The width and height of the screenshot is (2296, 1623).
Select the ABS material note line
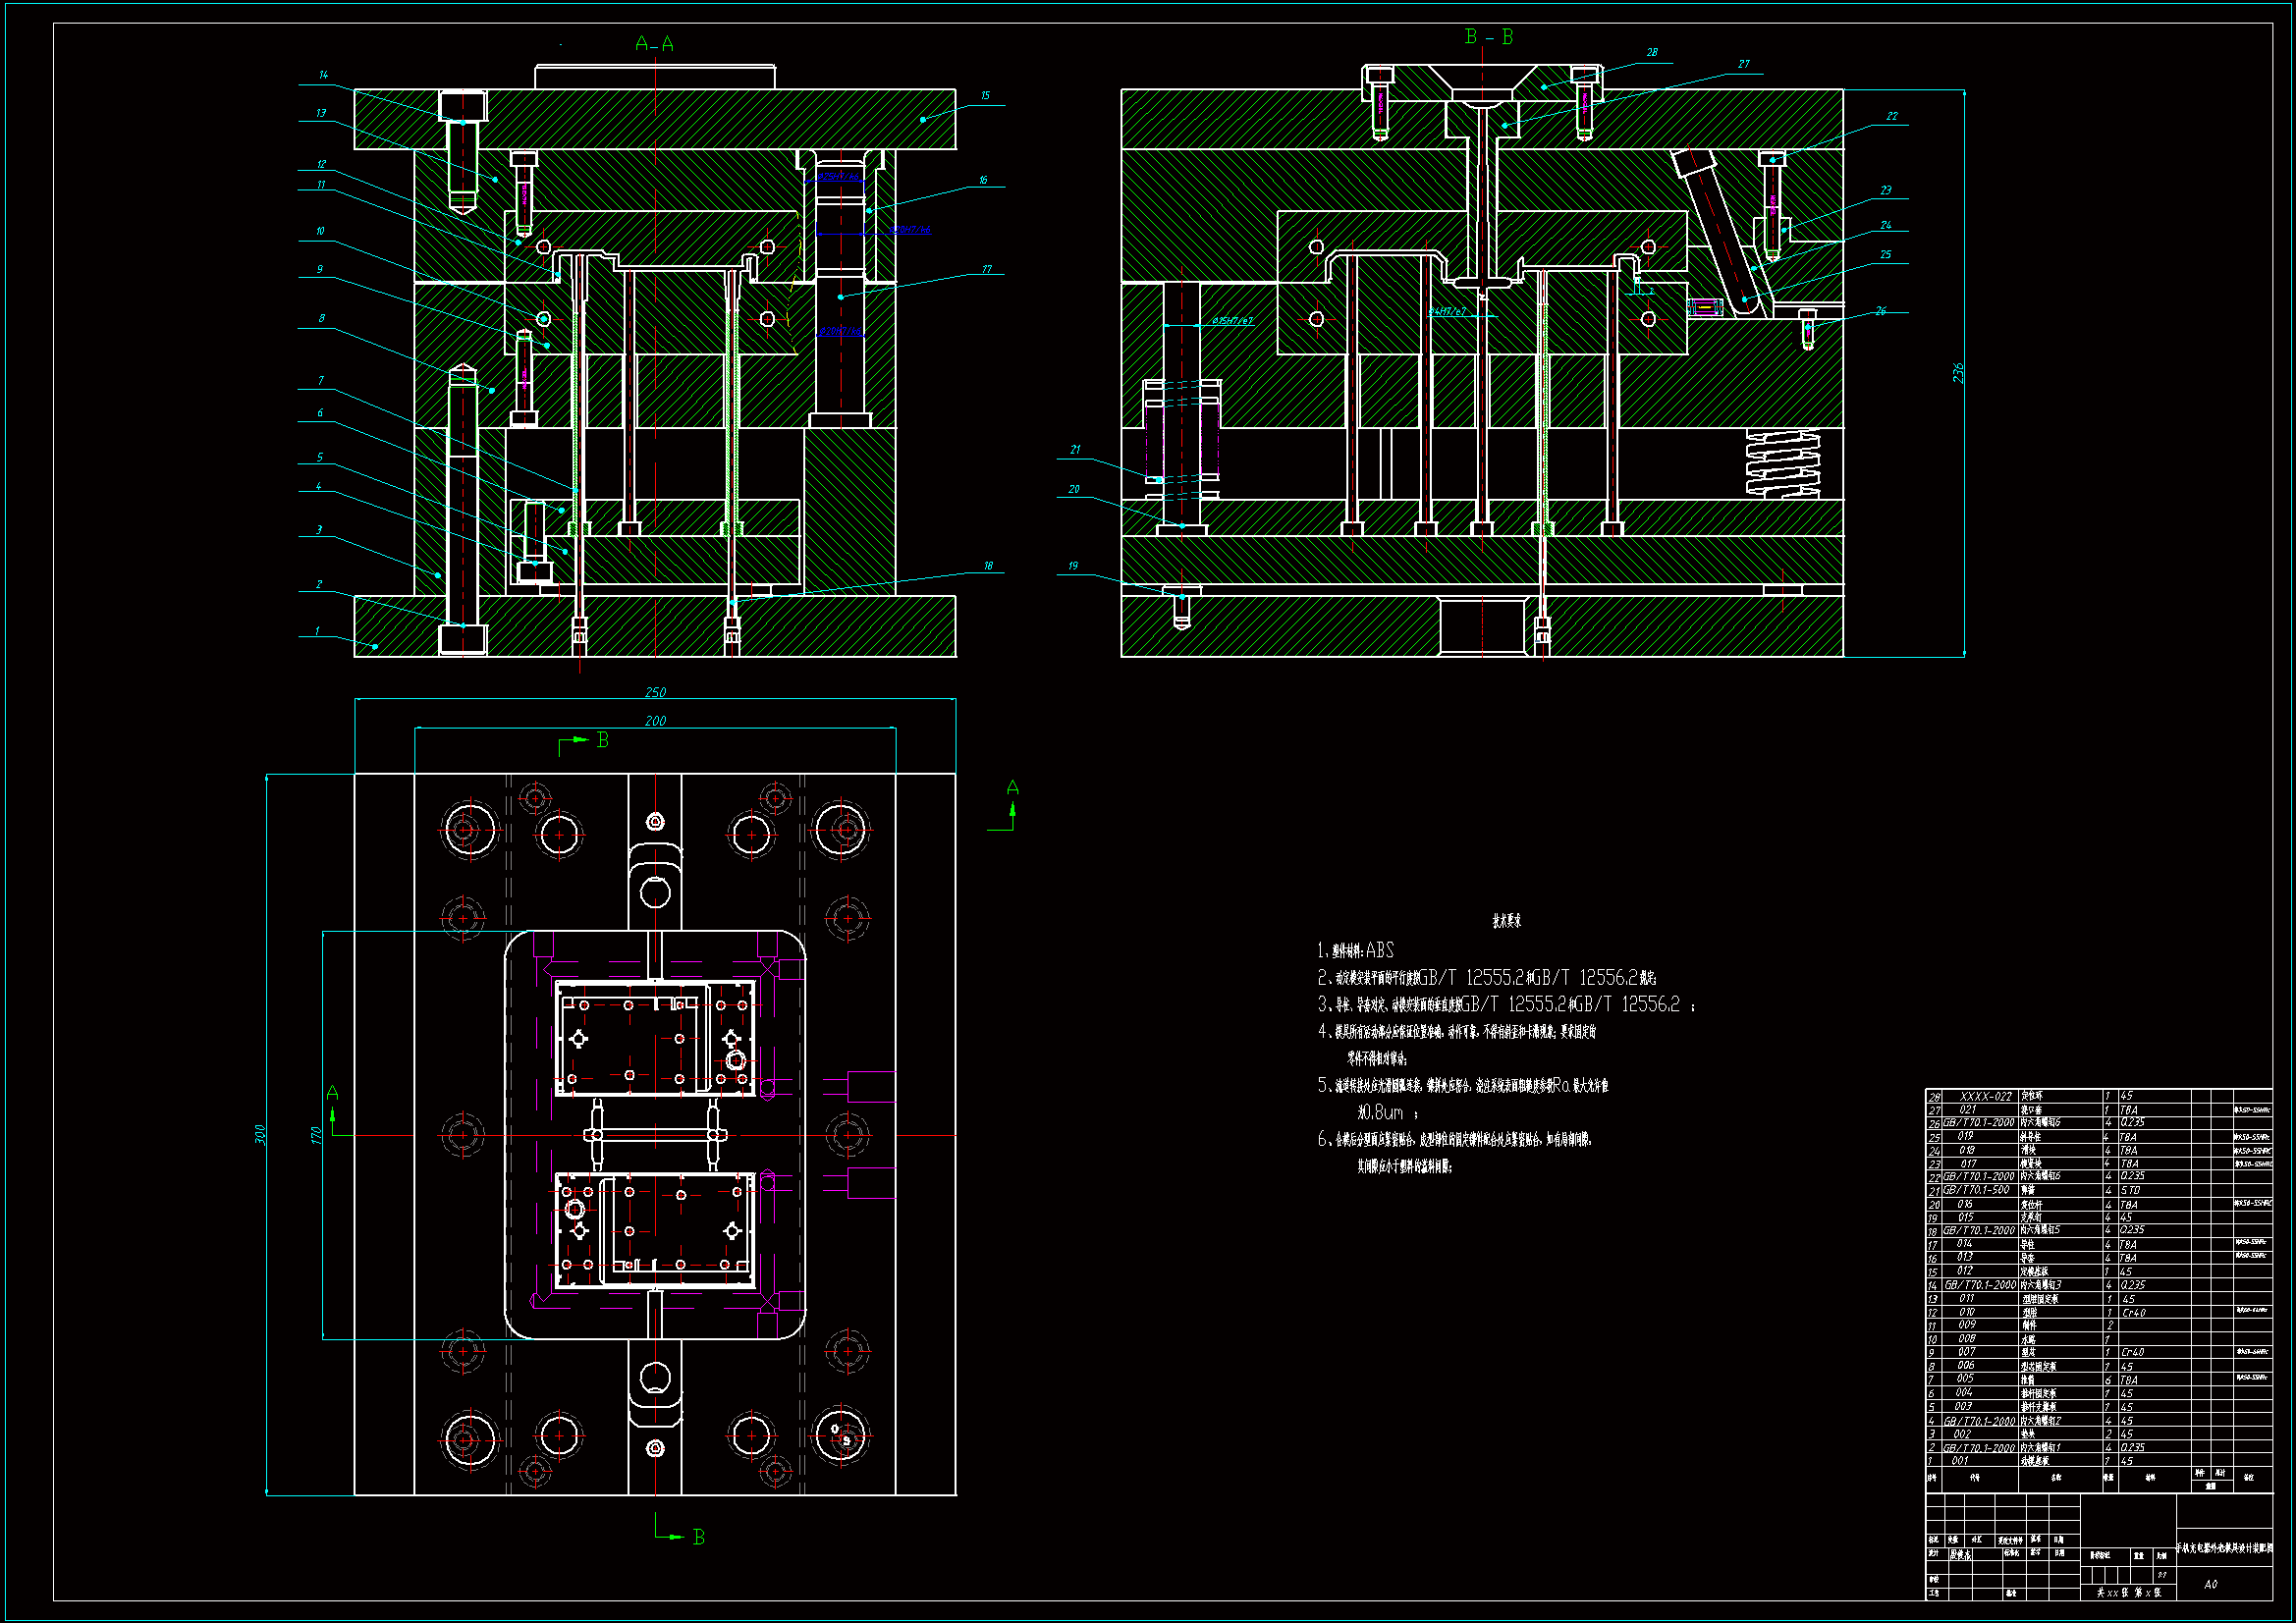point(1356,951)
